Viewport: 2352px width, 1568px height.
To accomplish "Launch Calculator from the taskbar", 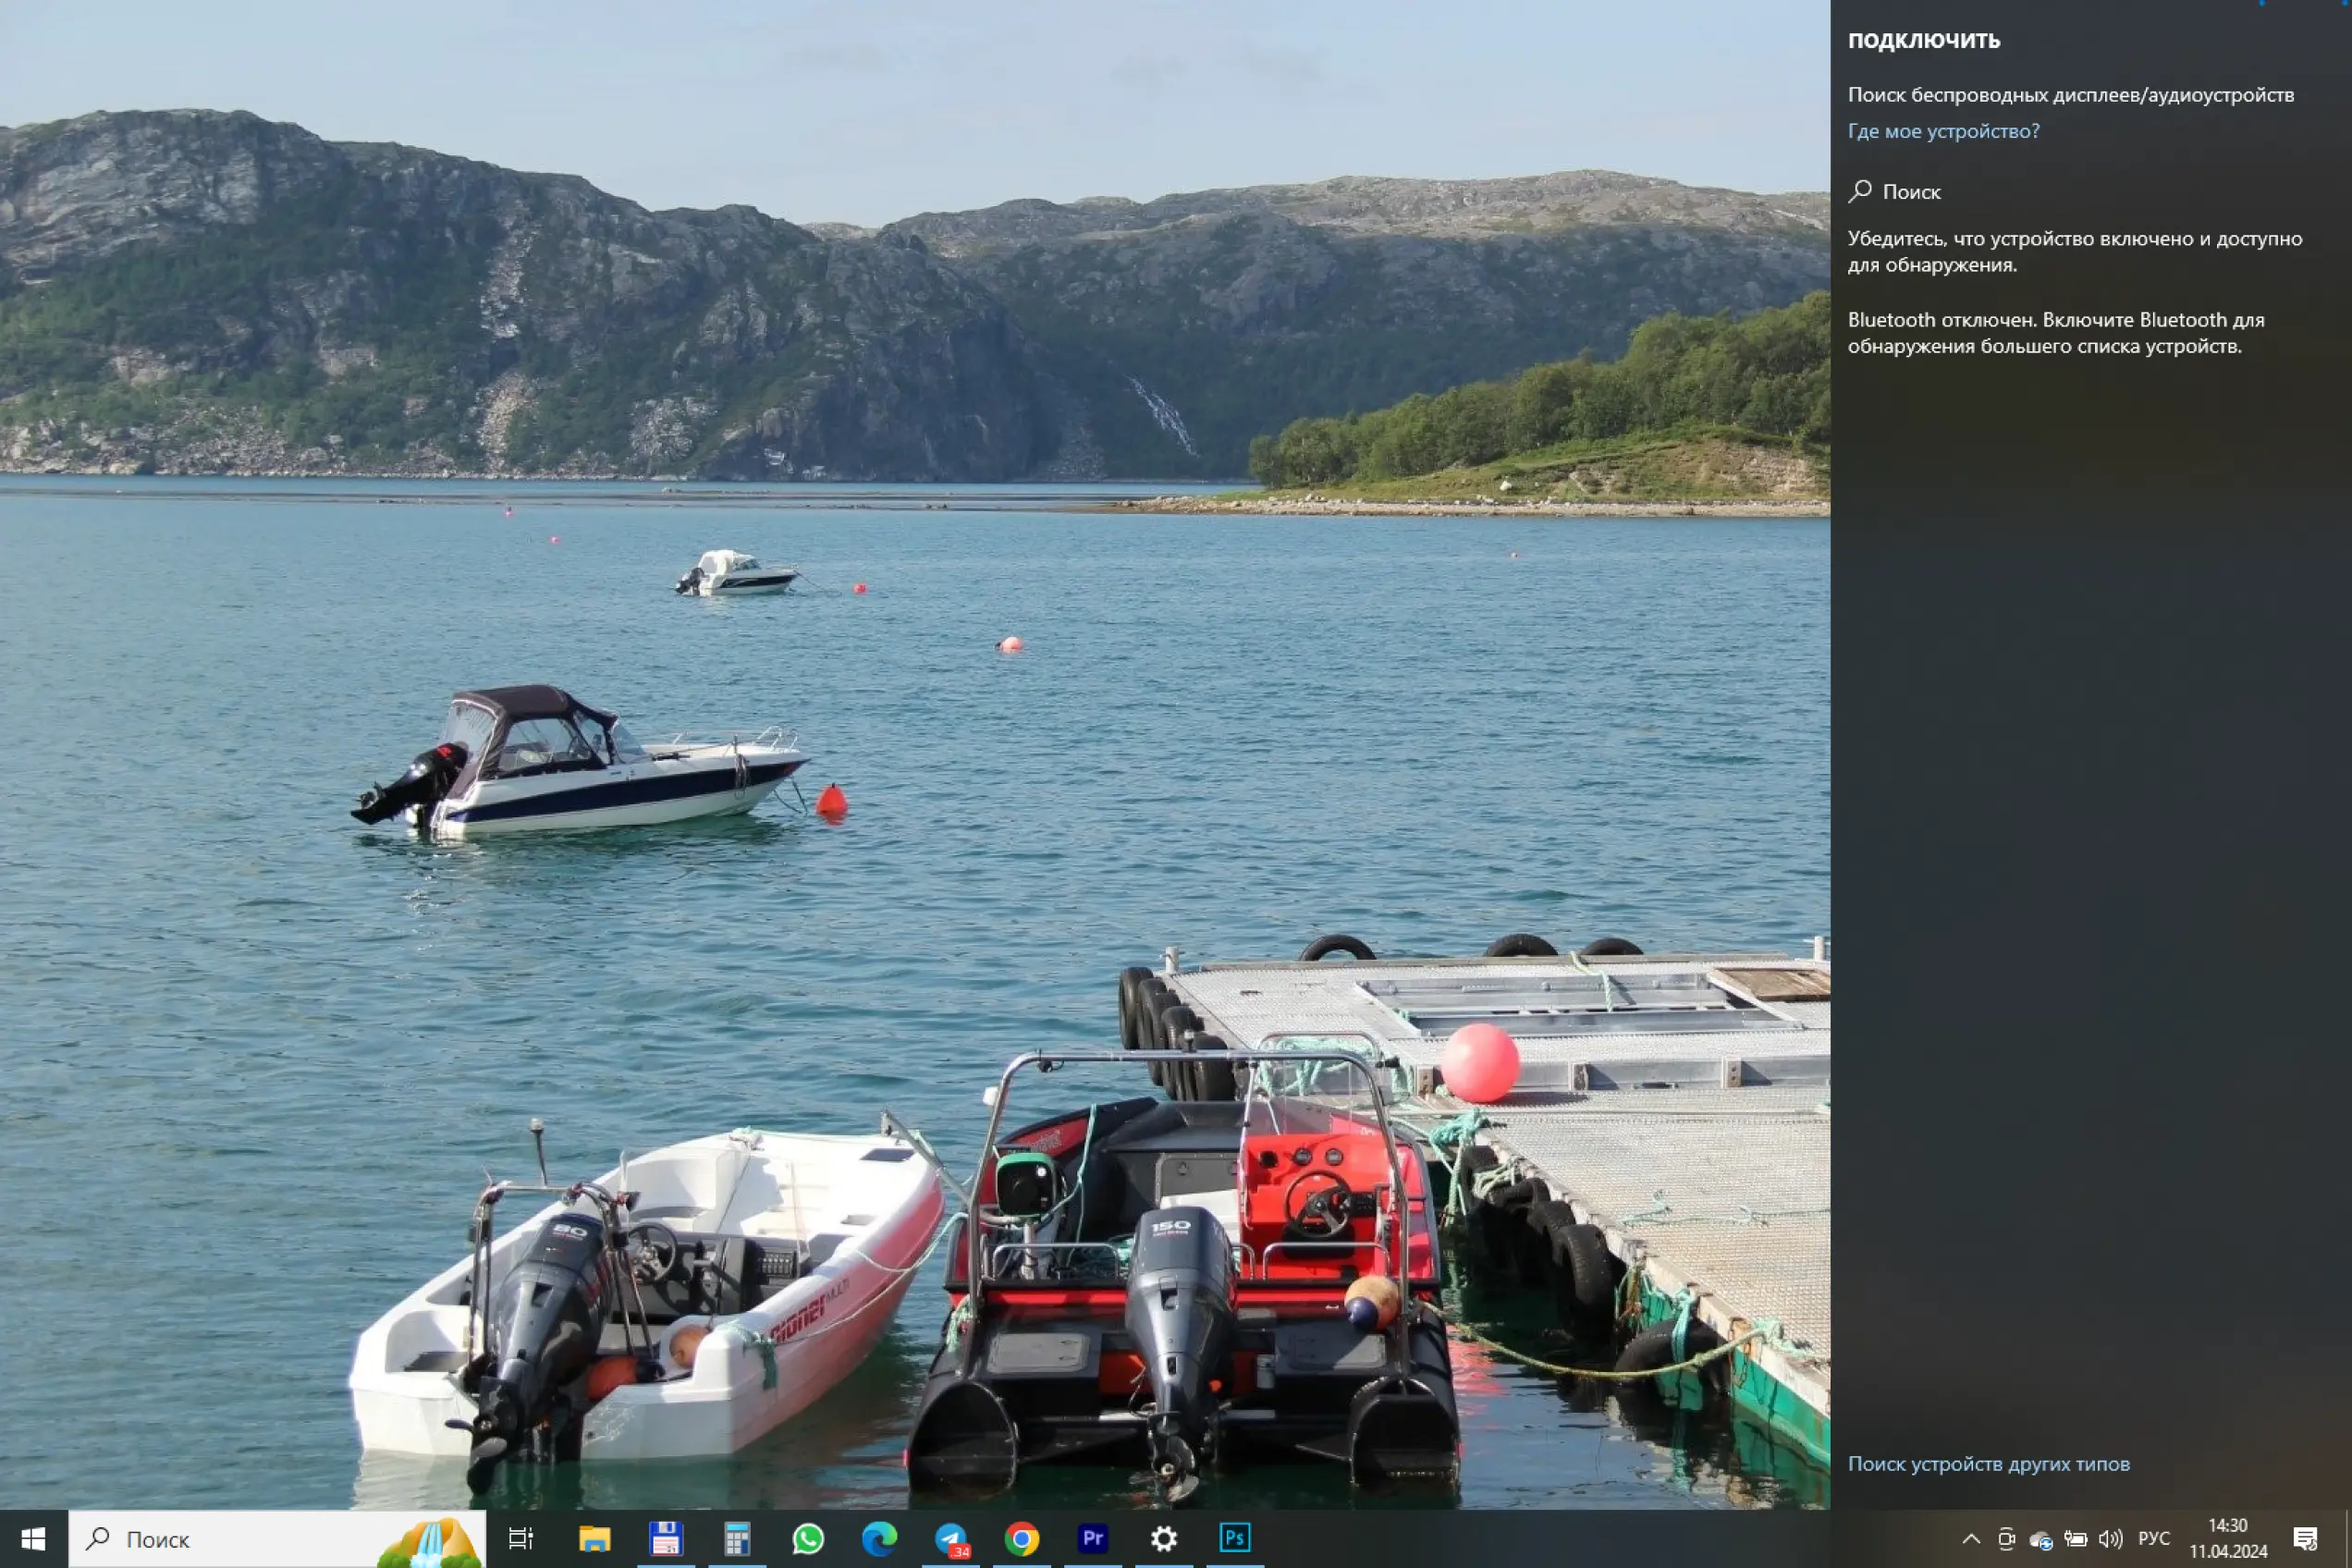I will (737, 1539).
